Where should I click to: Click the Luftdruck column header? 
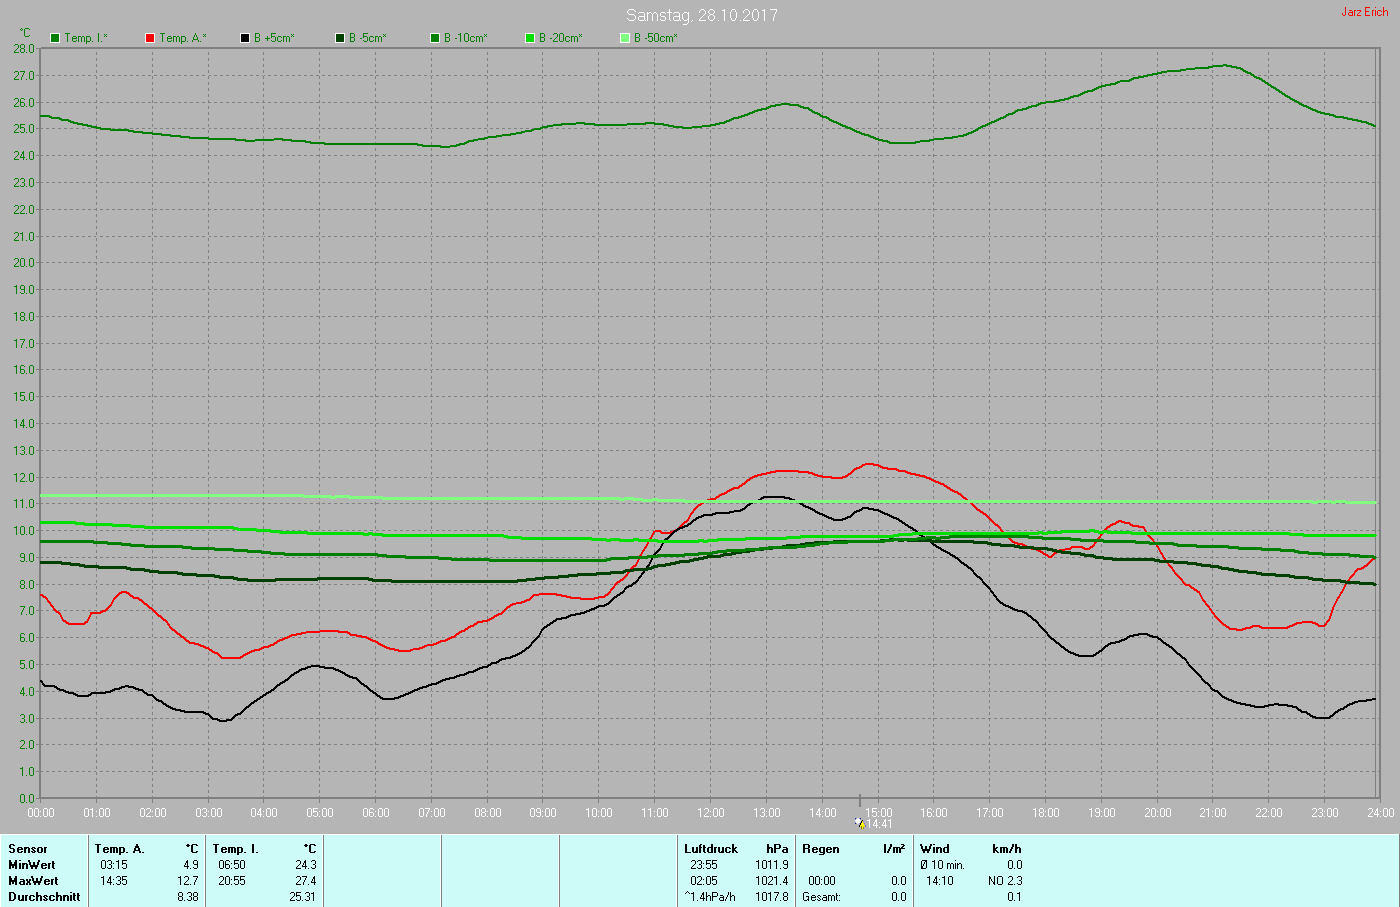(711, 849)
